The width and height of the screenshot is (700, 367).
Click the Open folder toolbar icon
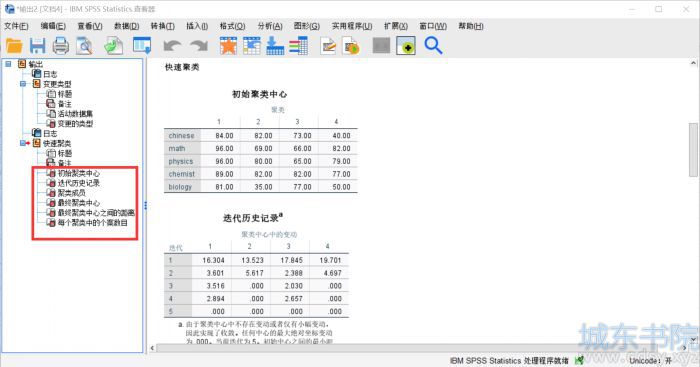[x=14, y=46]
